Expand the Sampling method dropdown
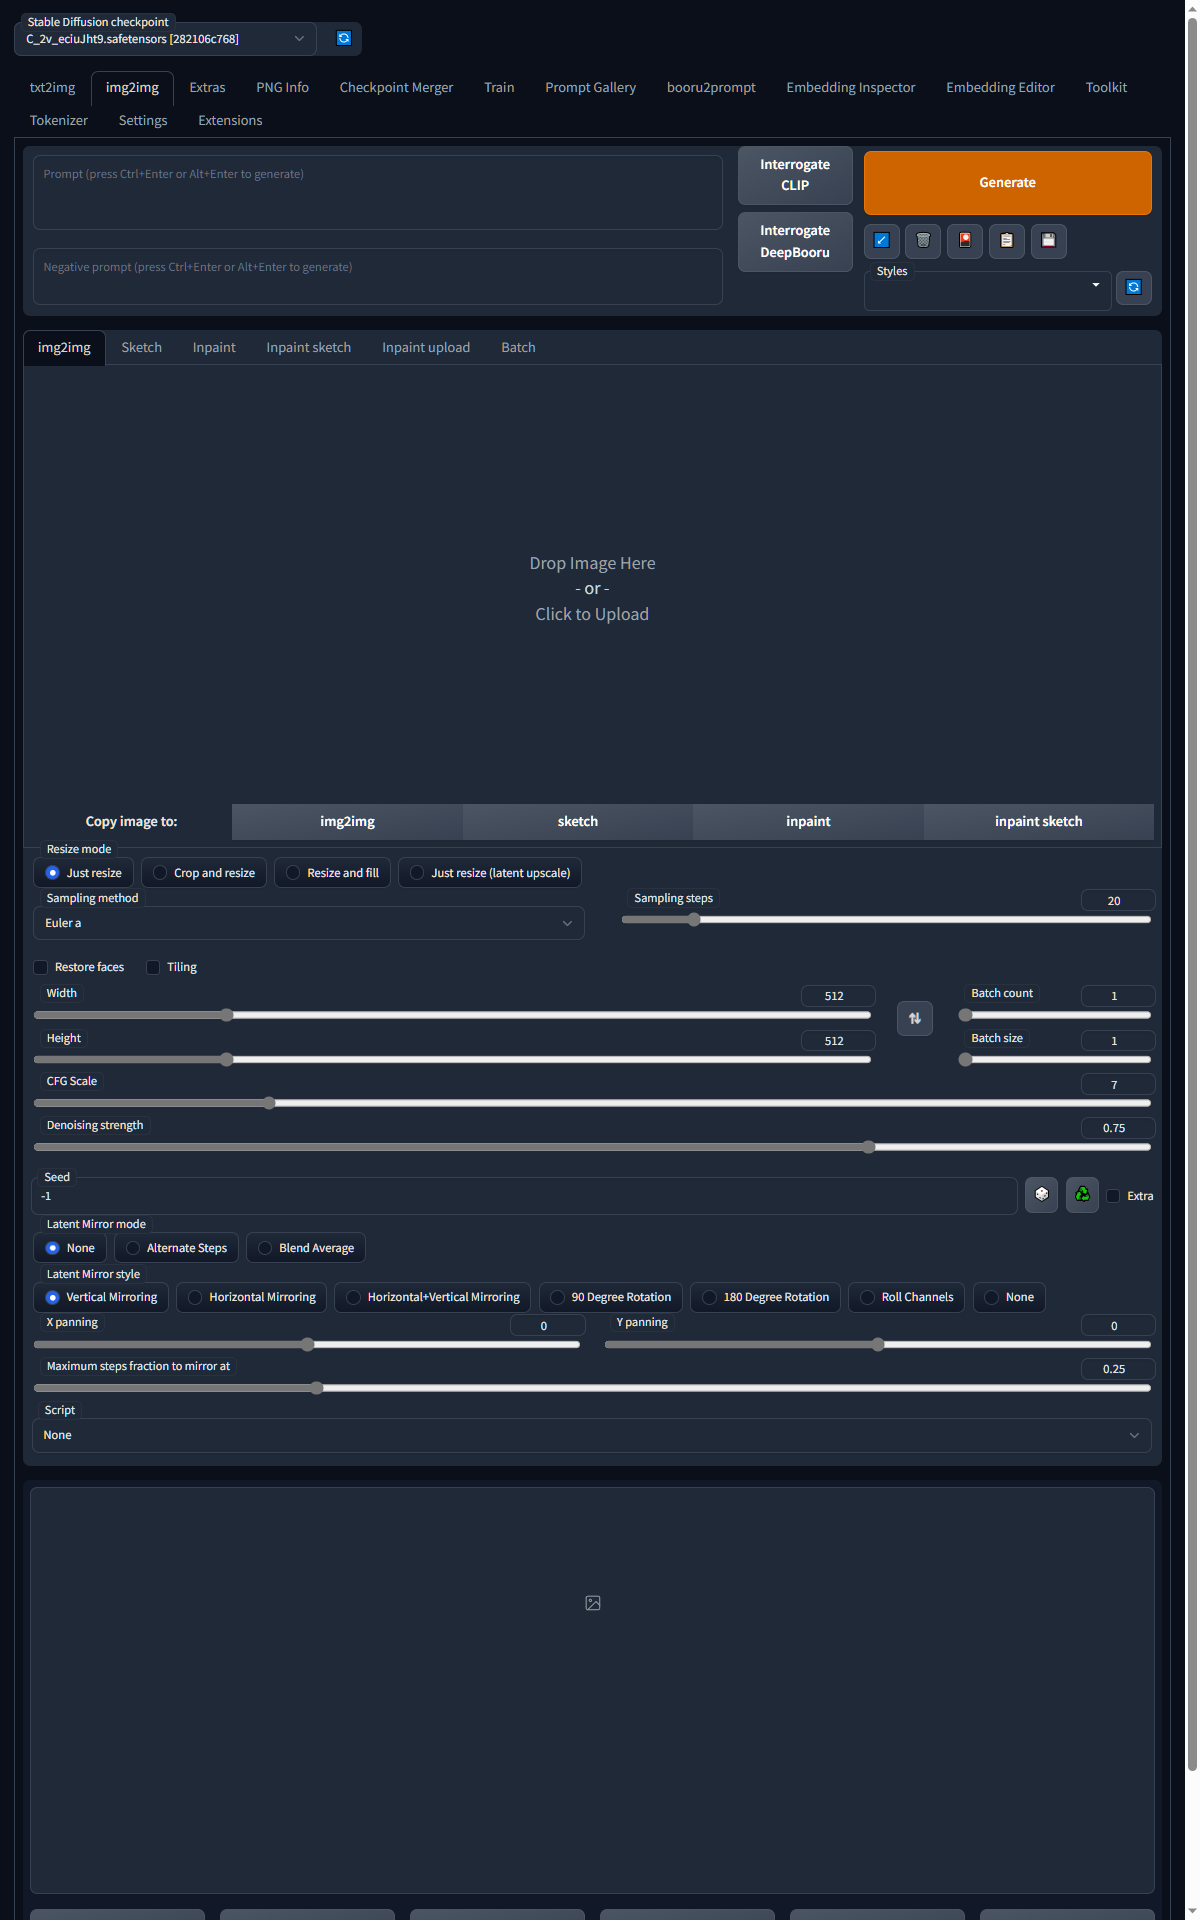The height and width of the screenshot is (1920, 1200). 309,923
